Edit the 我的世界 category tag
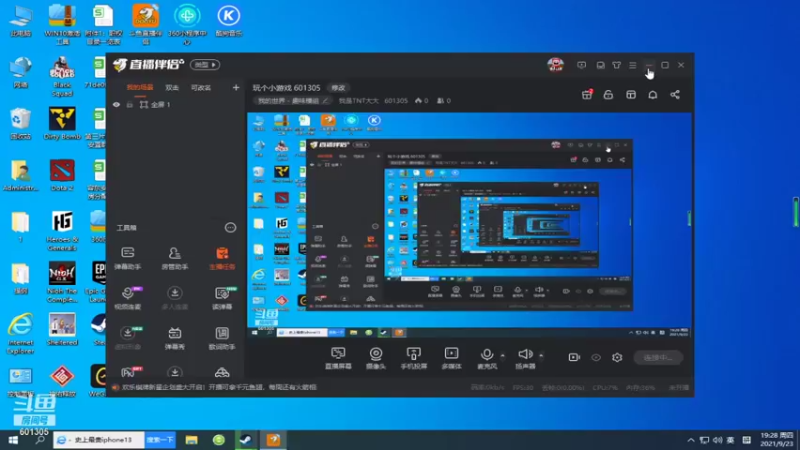This screenshot has height=450, width=800. click(x=293, y=101)
